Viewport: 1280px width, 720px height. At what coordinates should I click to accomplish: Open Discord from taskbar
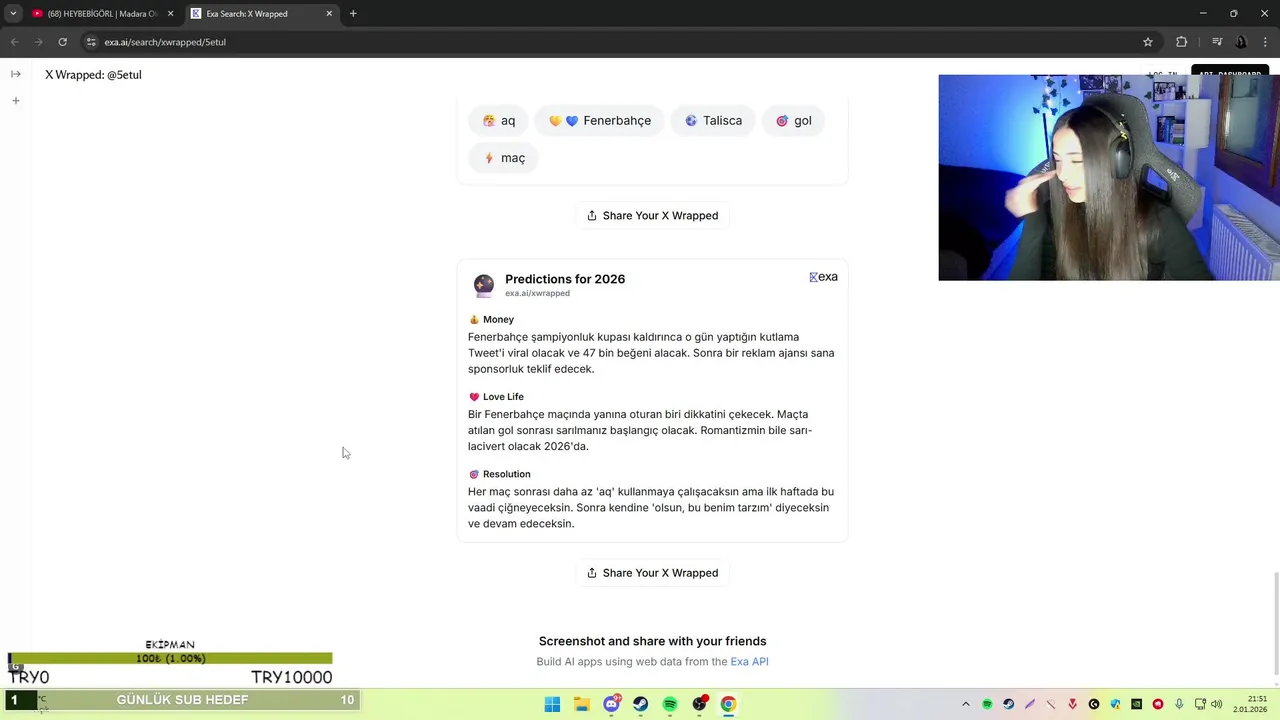[x=611, y=704]
